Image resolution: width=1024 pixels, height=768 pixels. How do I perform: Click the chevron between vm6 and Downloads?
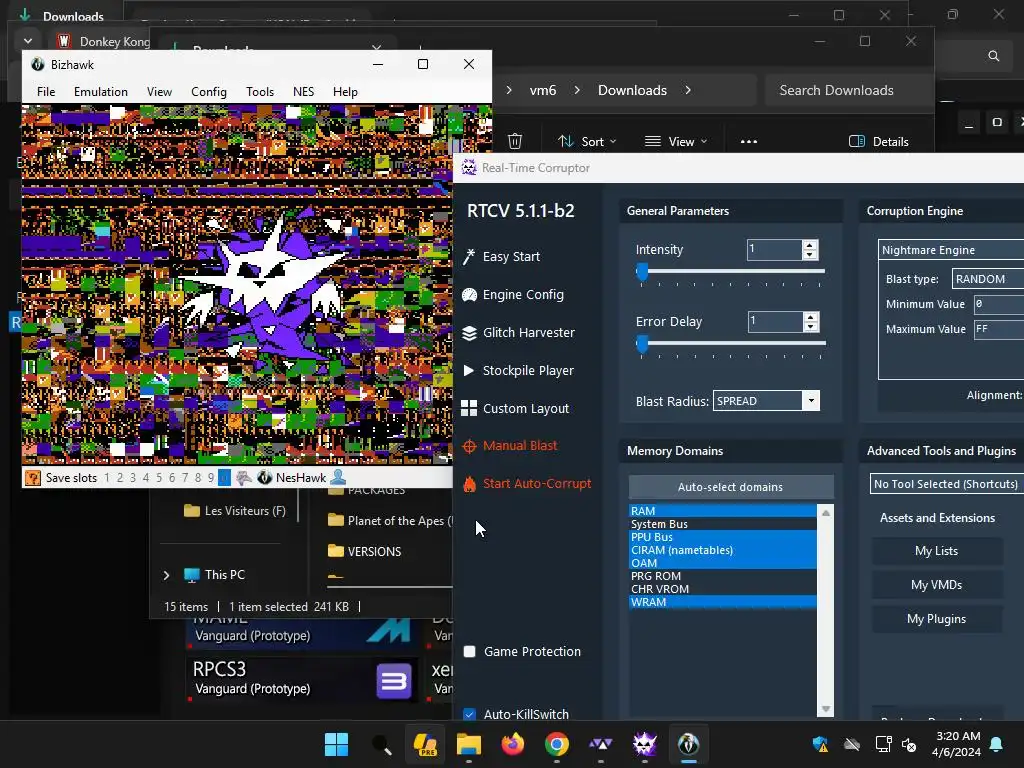pyautogui.click(x=577, y=90)
